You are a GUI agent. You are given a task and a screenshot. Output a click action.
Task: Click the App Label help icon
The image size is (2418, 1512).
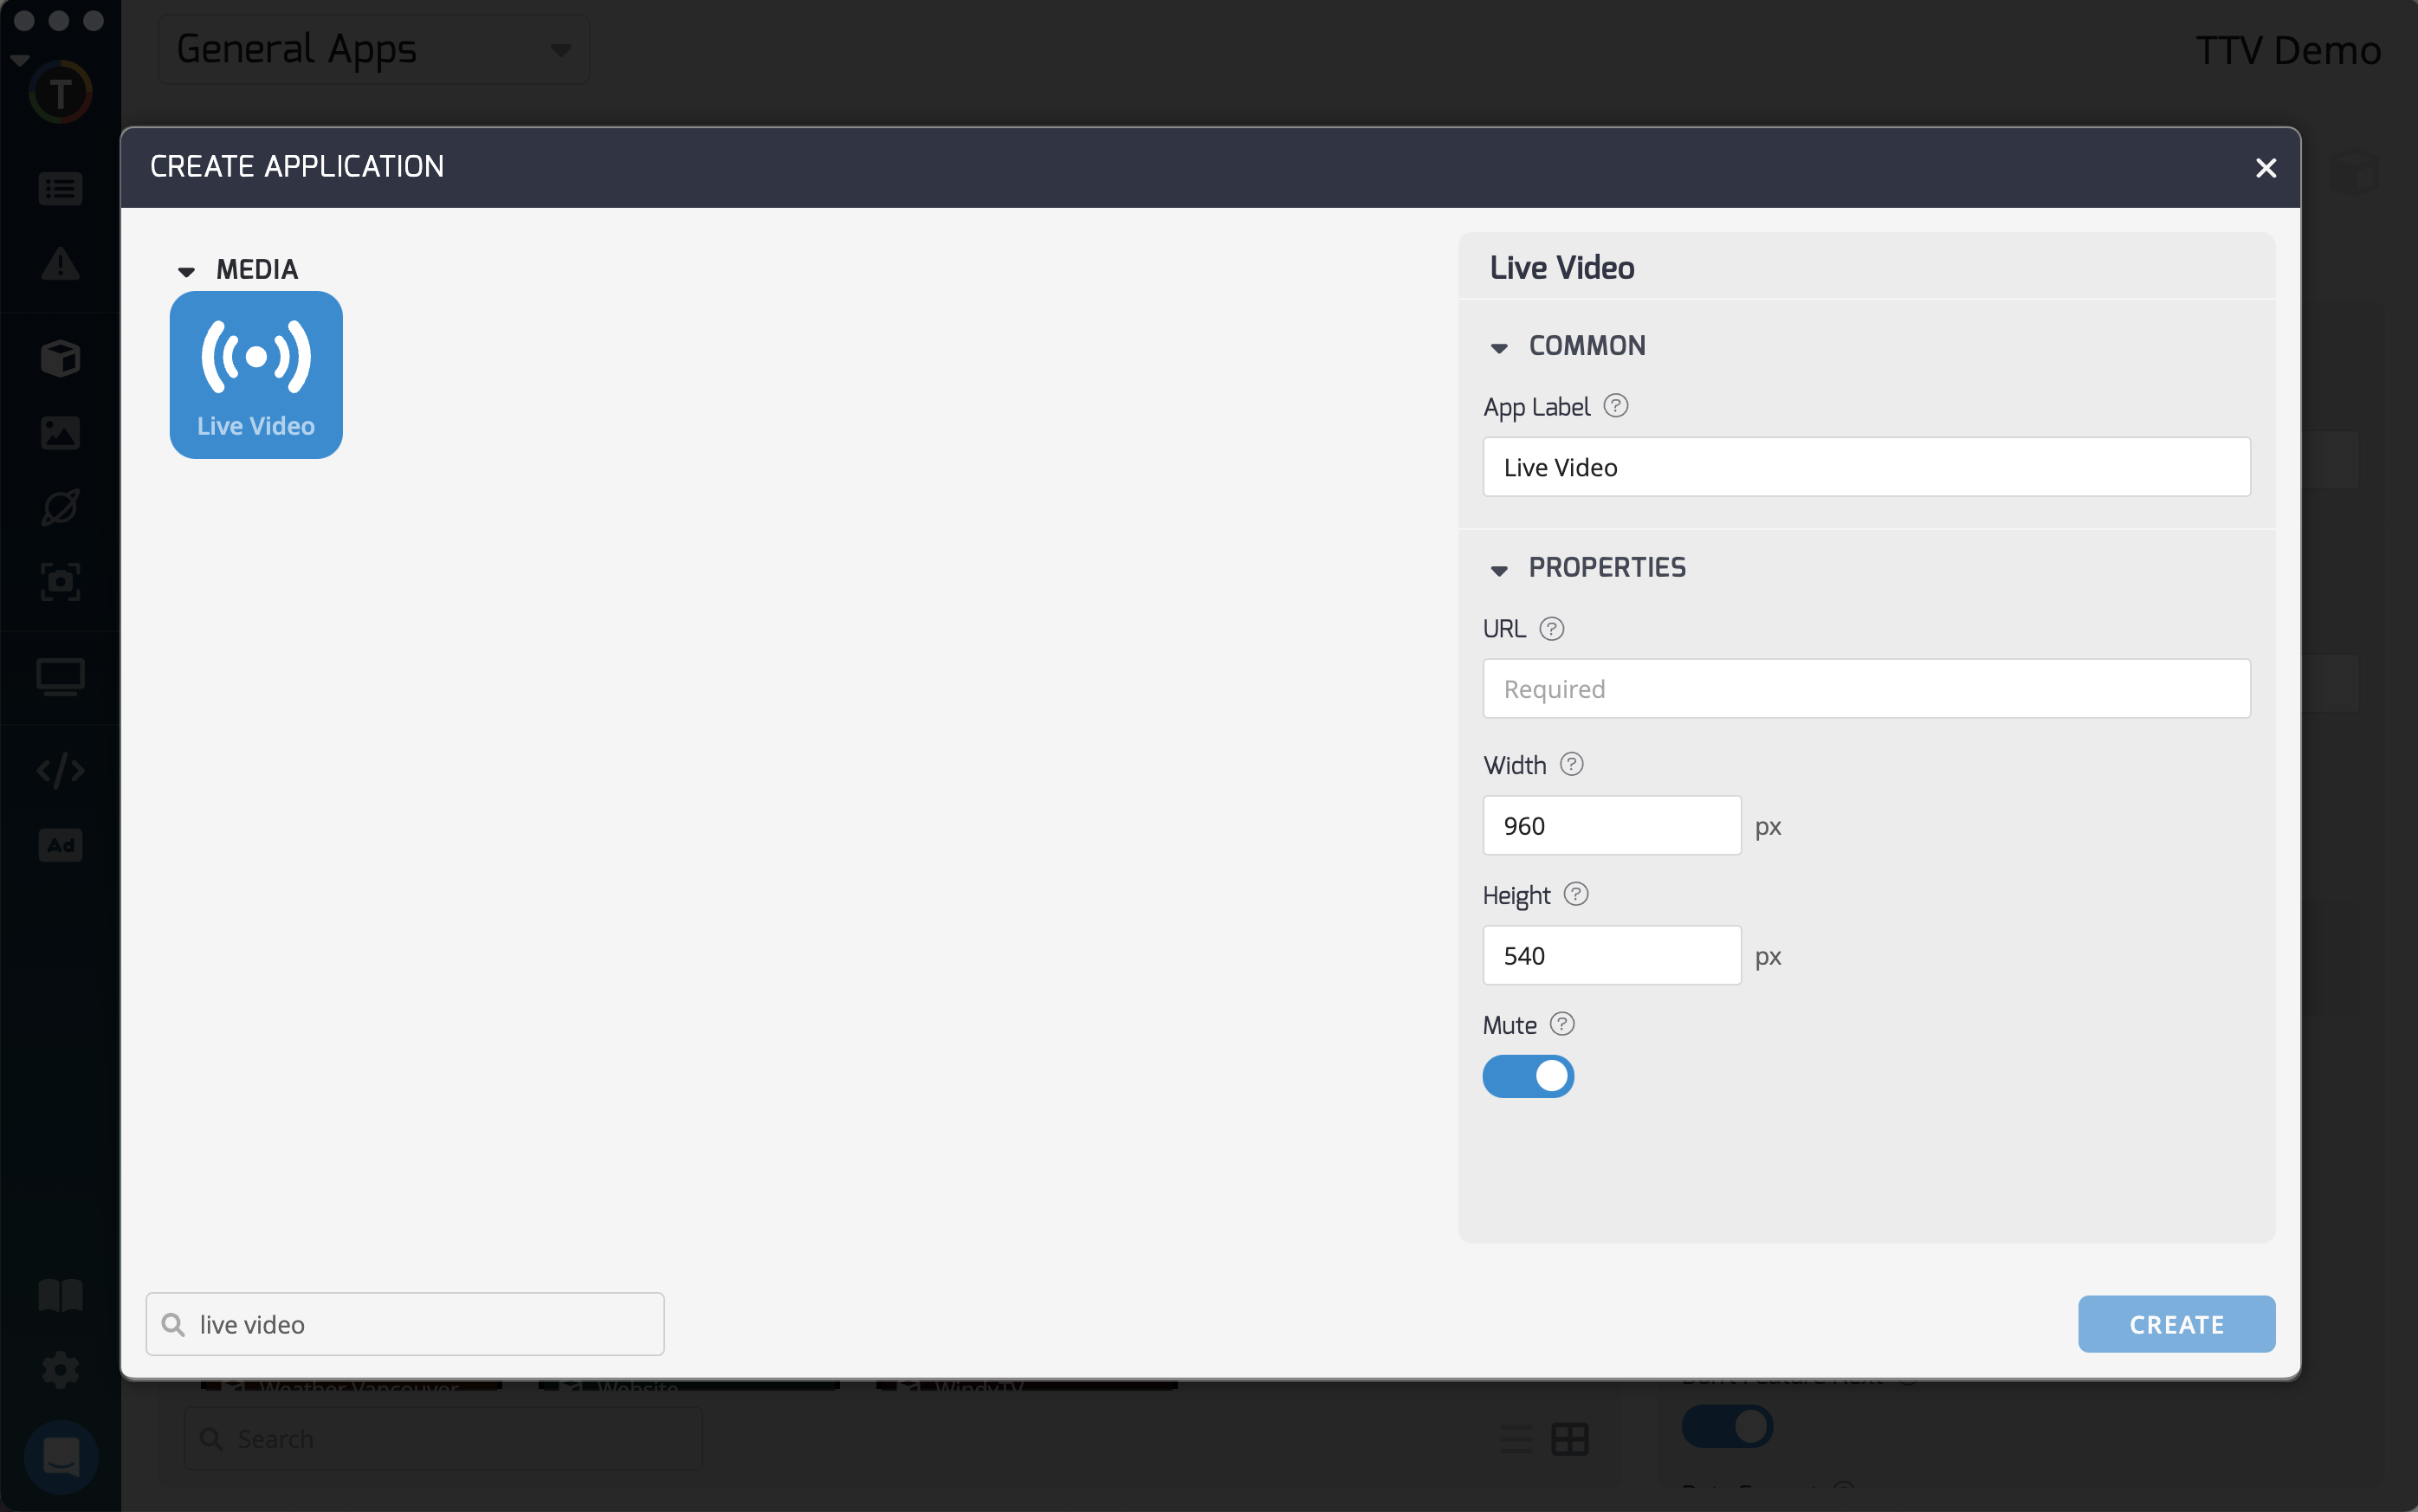pos(1615,406)
